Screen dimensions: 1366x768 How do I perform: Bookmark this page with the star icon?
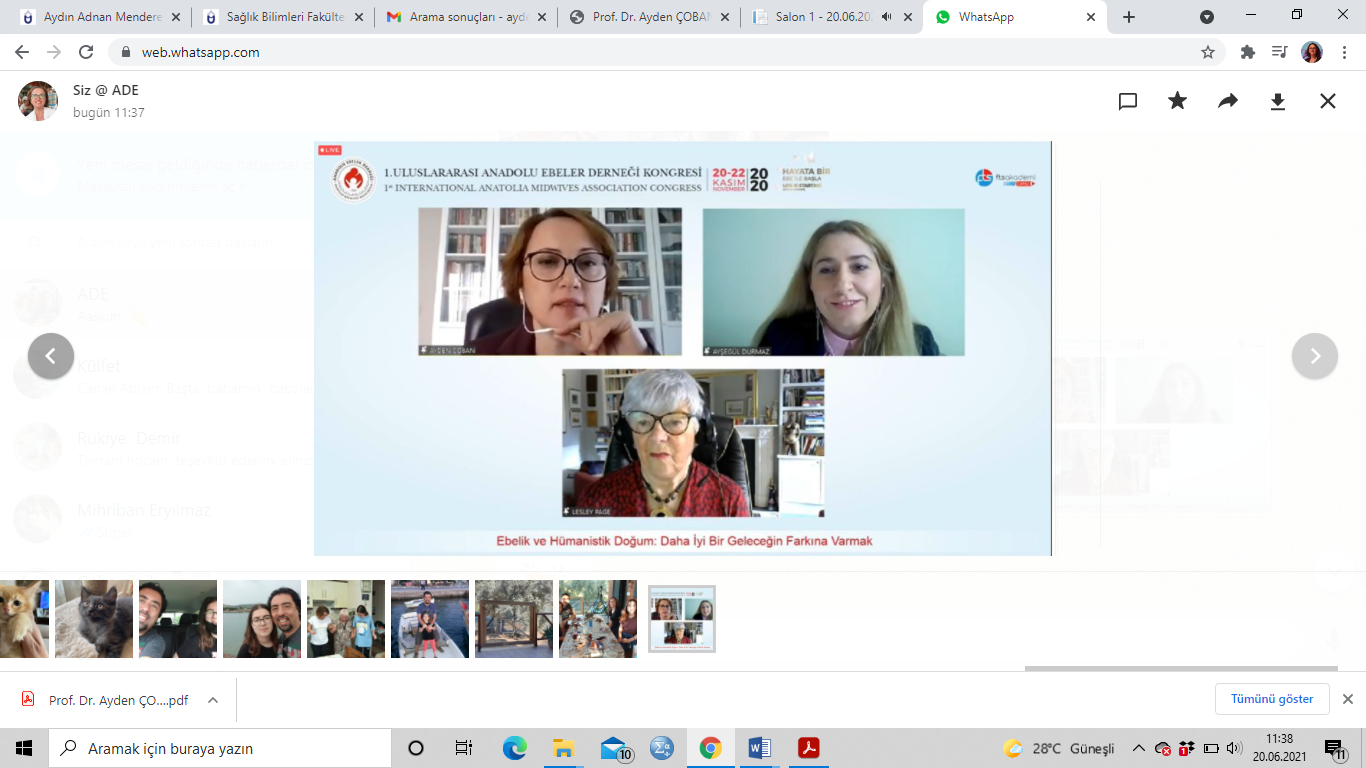(x=1208, y=52)
